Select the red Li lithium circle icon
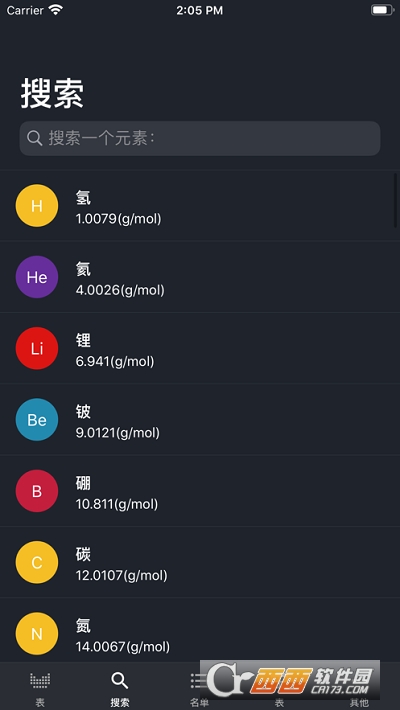The image size is (400, 710). click(x=37, y=348)
